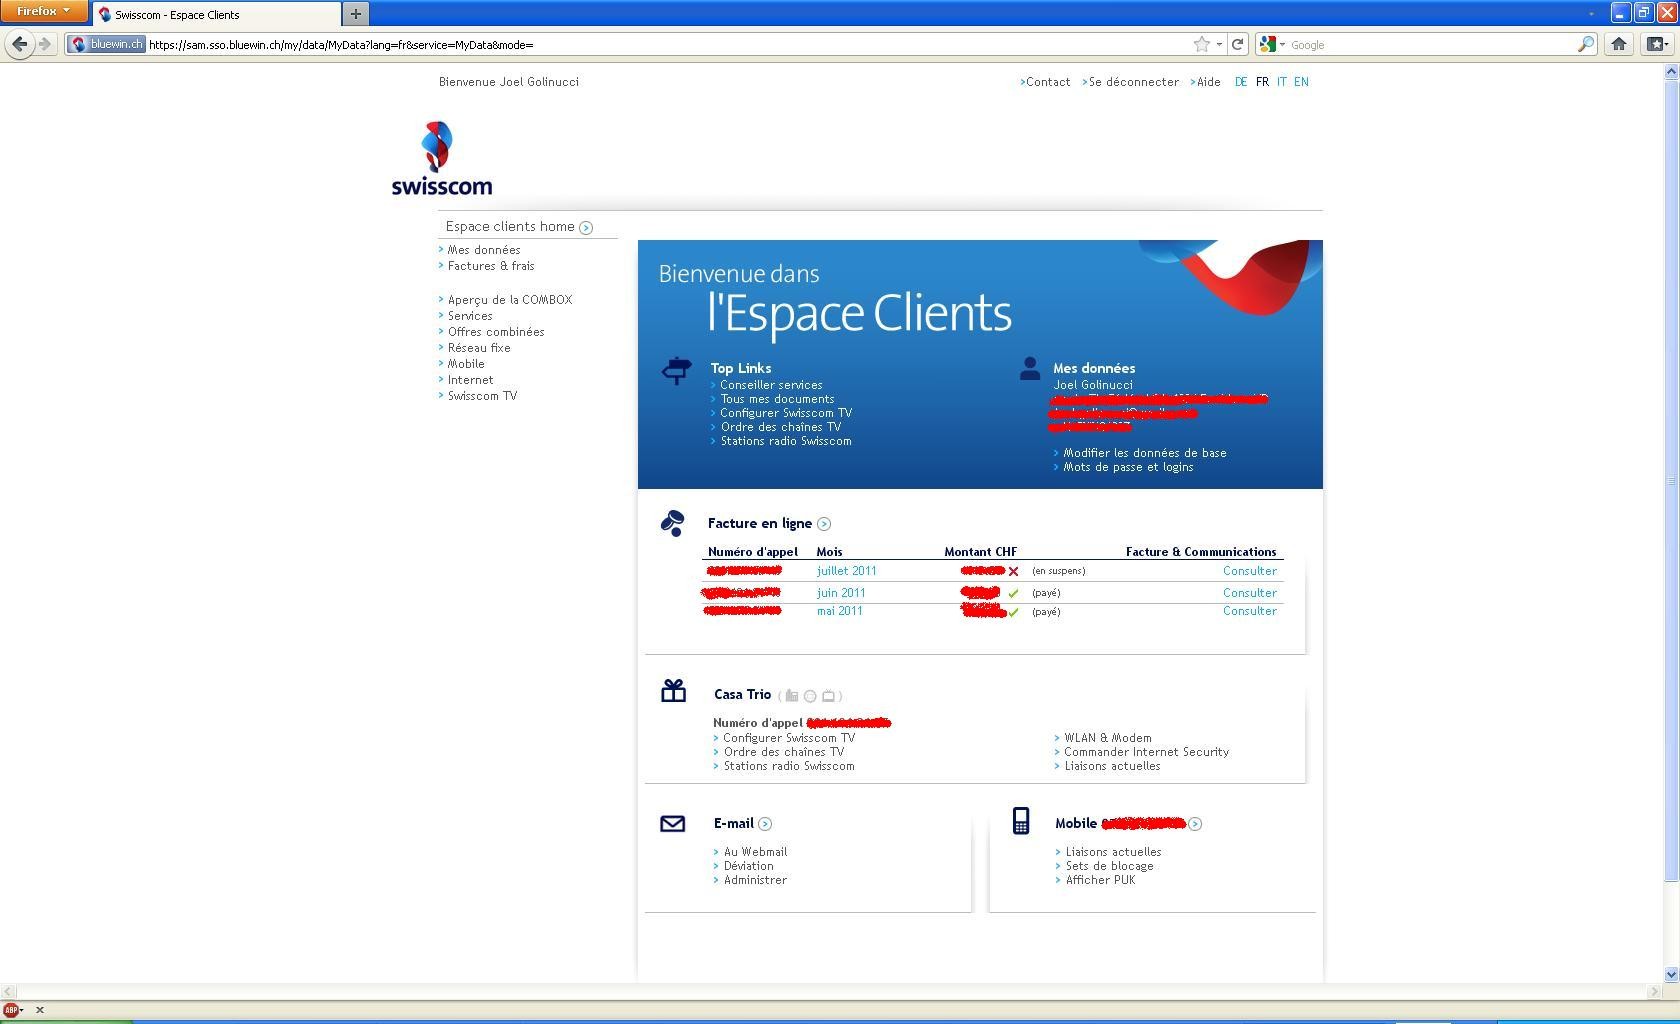This screenshot has width=1680, height=1024.
Task: Open Adblock Plus via the ABP icon
Action: [x=10, y=1010]
